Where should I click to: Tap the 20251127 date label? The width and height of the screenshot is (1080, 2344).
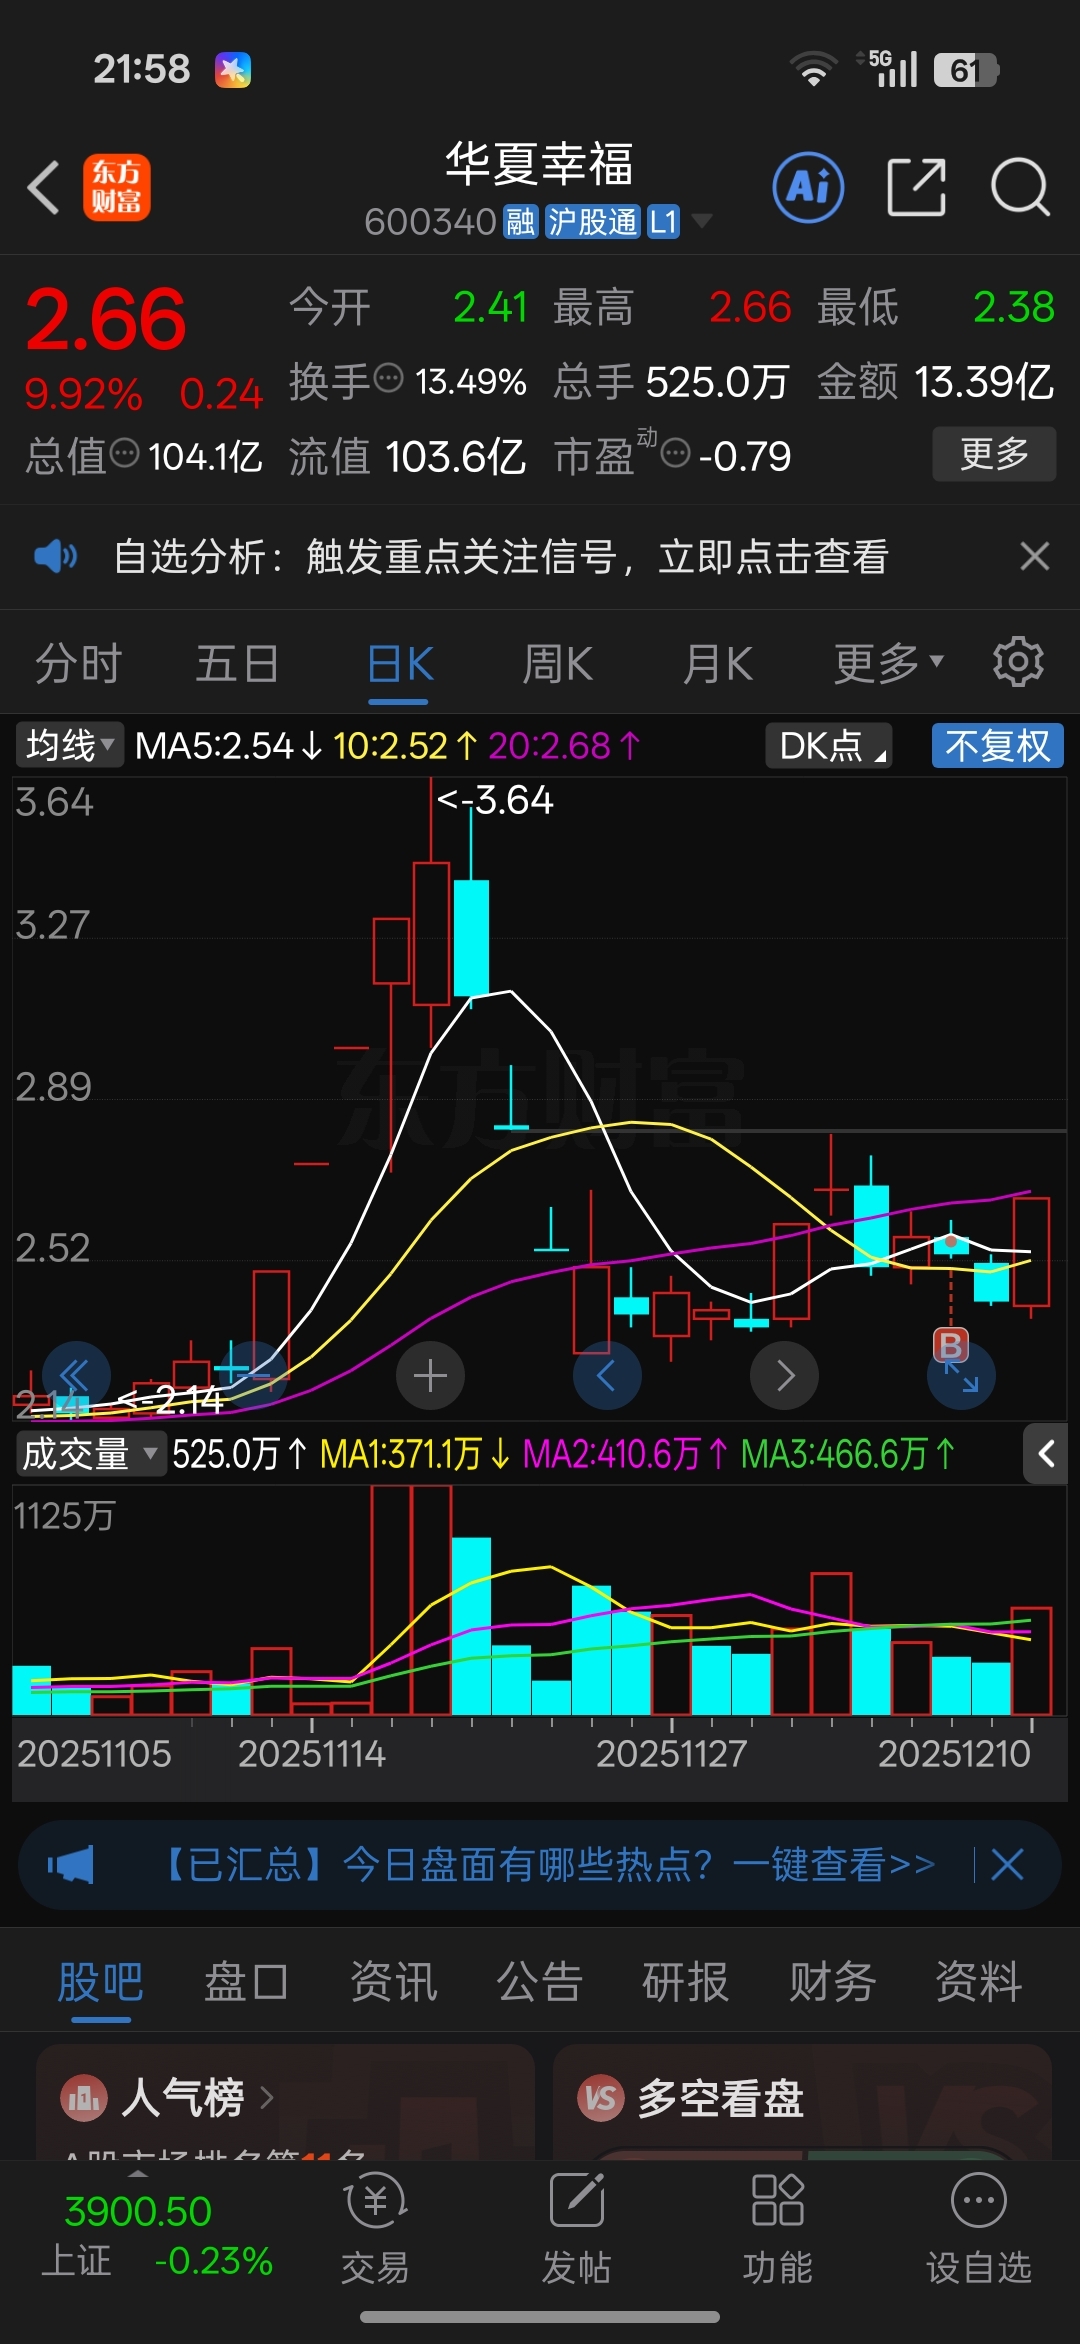pos(671,1753)
